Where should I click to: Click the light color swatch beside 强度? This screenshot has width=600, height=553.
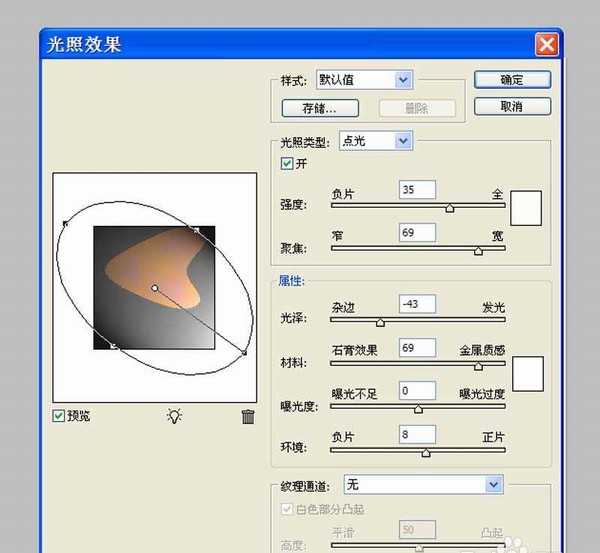526,208
